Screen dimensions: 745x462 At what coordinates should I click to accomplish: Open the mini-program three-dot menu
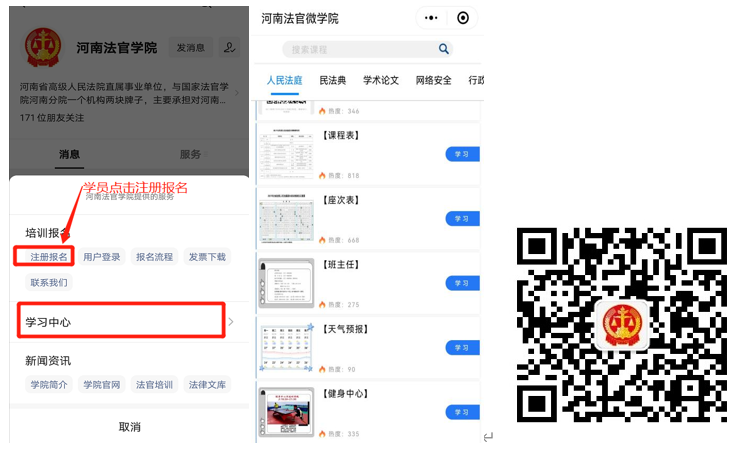[431, 18]
